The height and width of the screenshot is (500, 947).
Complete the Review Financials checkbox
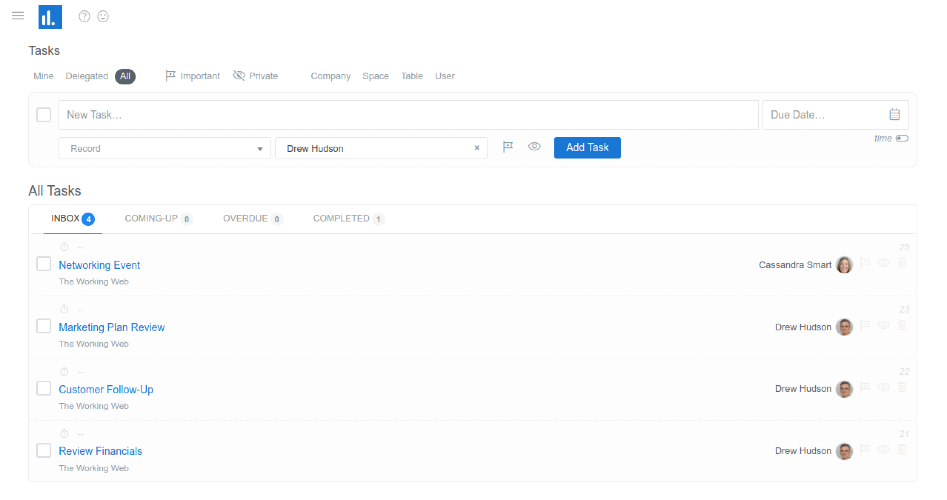[43, 450]
